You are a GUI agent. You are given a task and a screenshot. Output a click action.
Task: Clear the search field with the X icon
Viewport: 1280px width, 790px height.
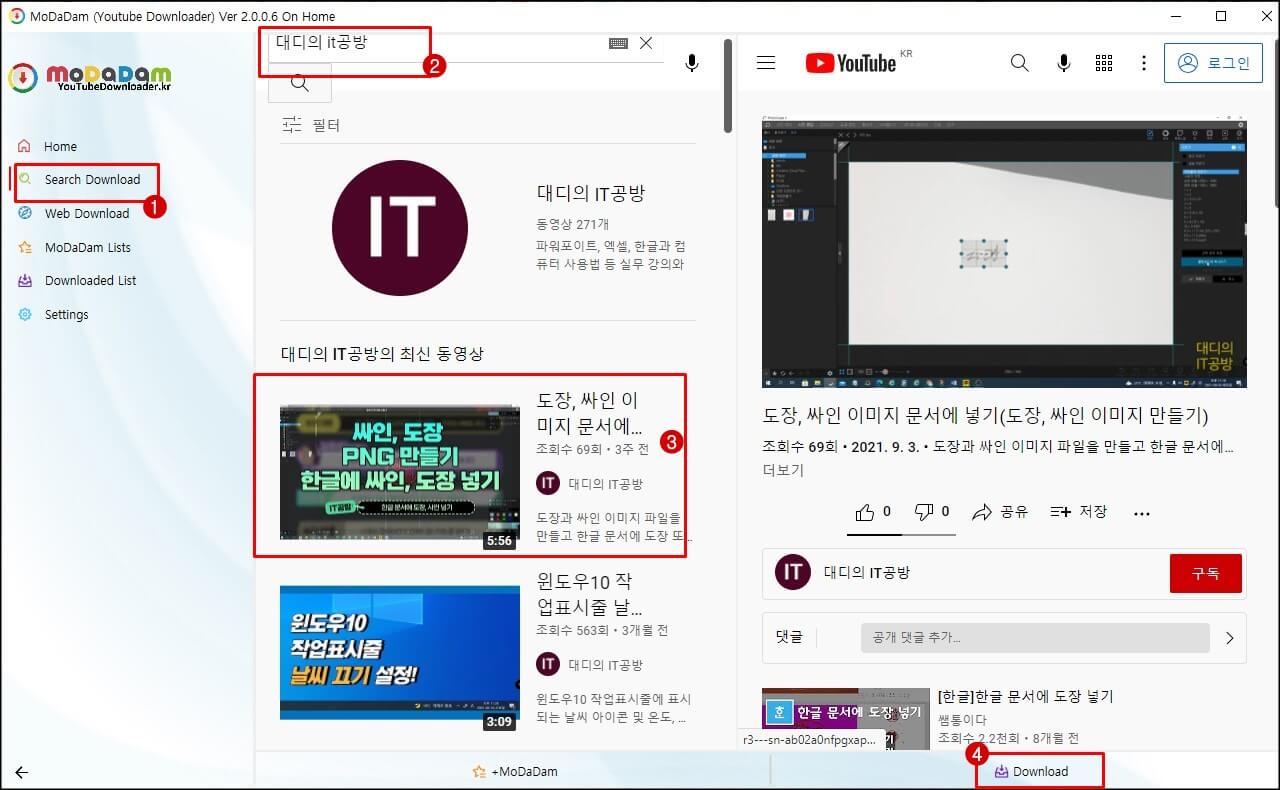[645, 42]
